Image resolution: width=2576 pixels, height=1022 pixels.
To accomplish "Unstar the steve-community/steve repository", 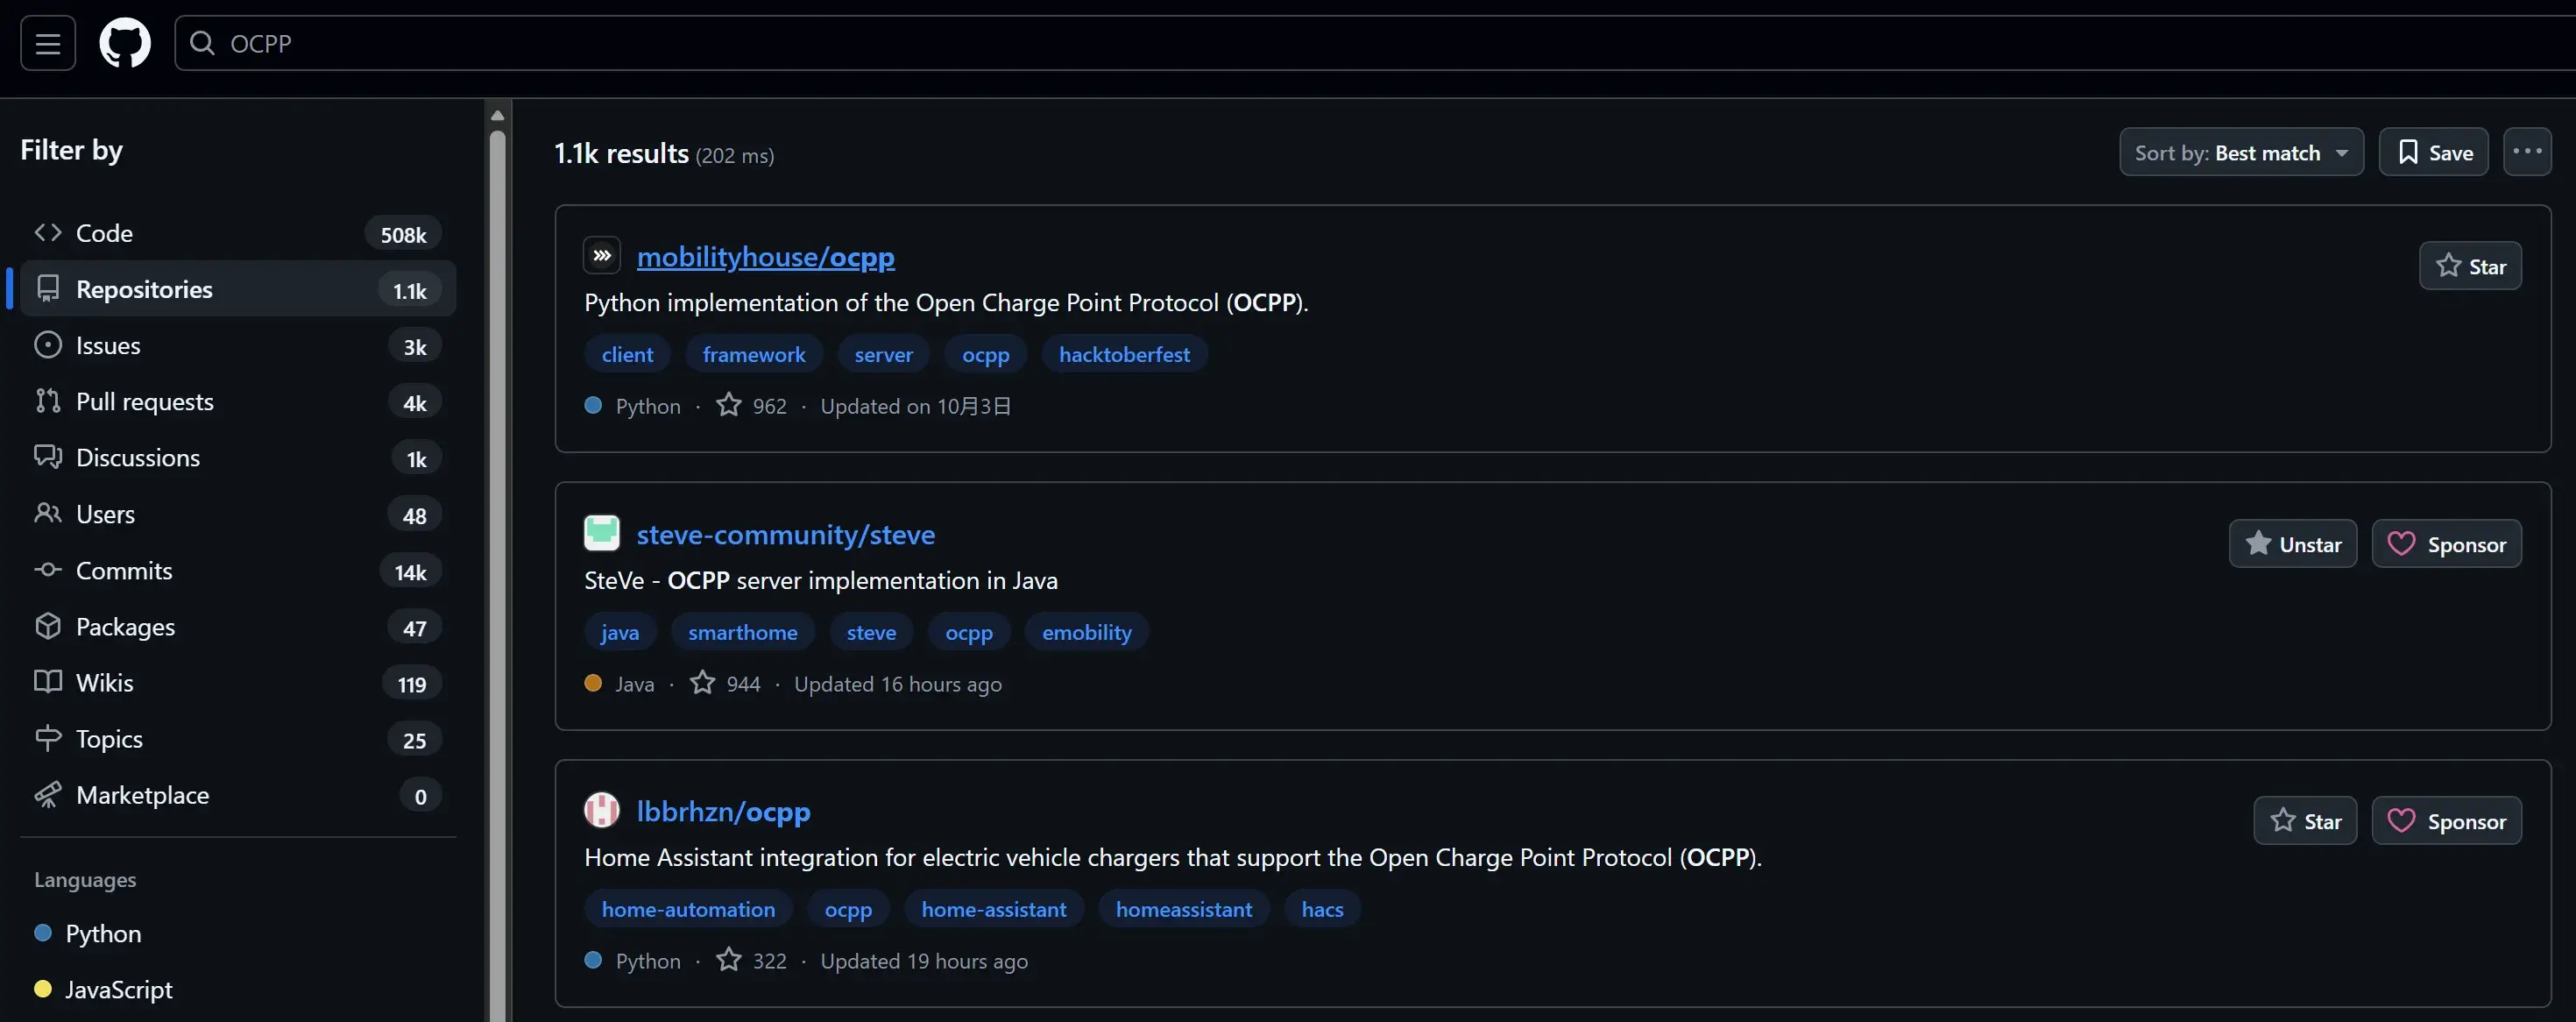I will 2292,544.
